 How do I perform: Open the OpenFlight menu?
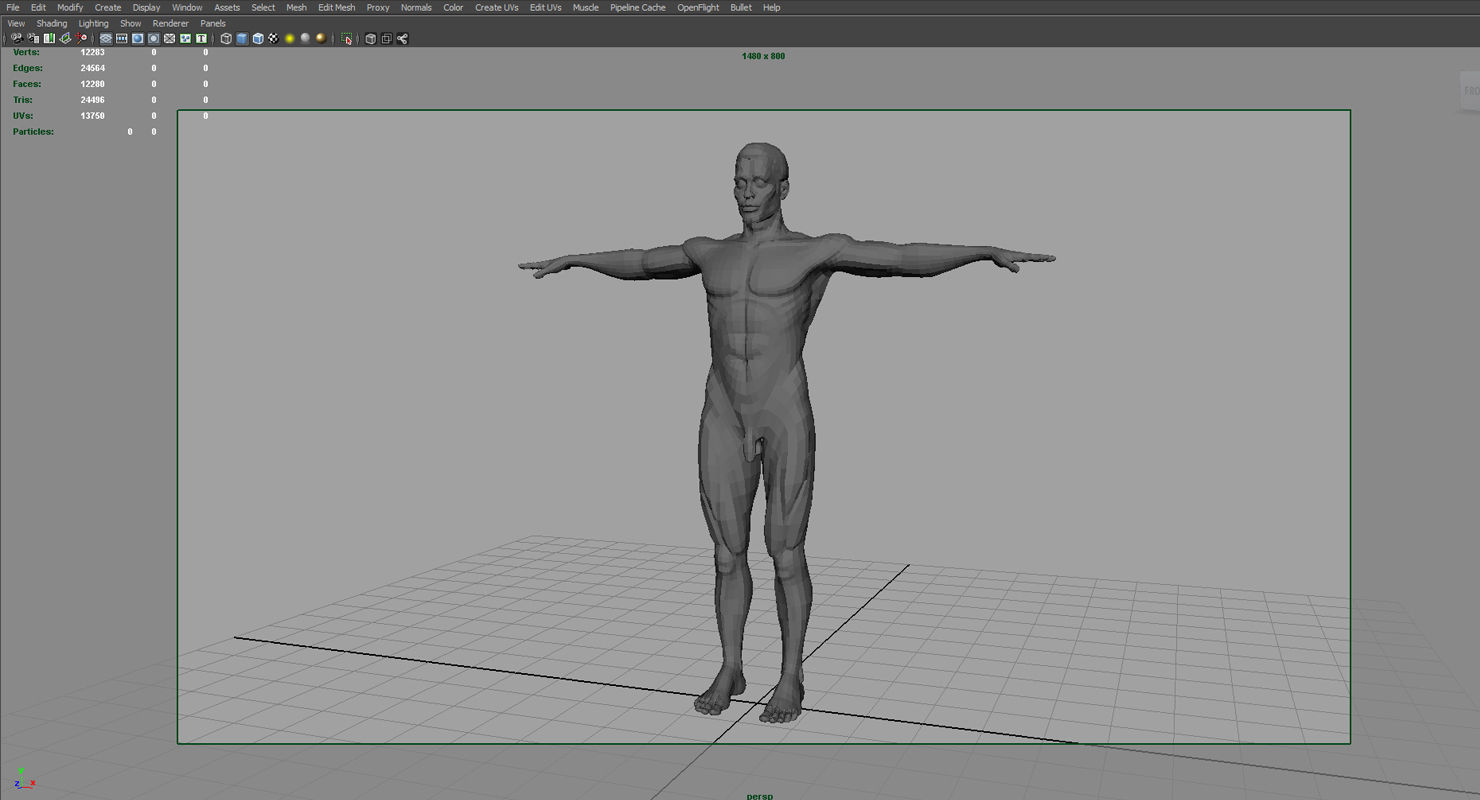click(698, 7)
